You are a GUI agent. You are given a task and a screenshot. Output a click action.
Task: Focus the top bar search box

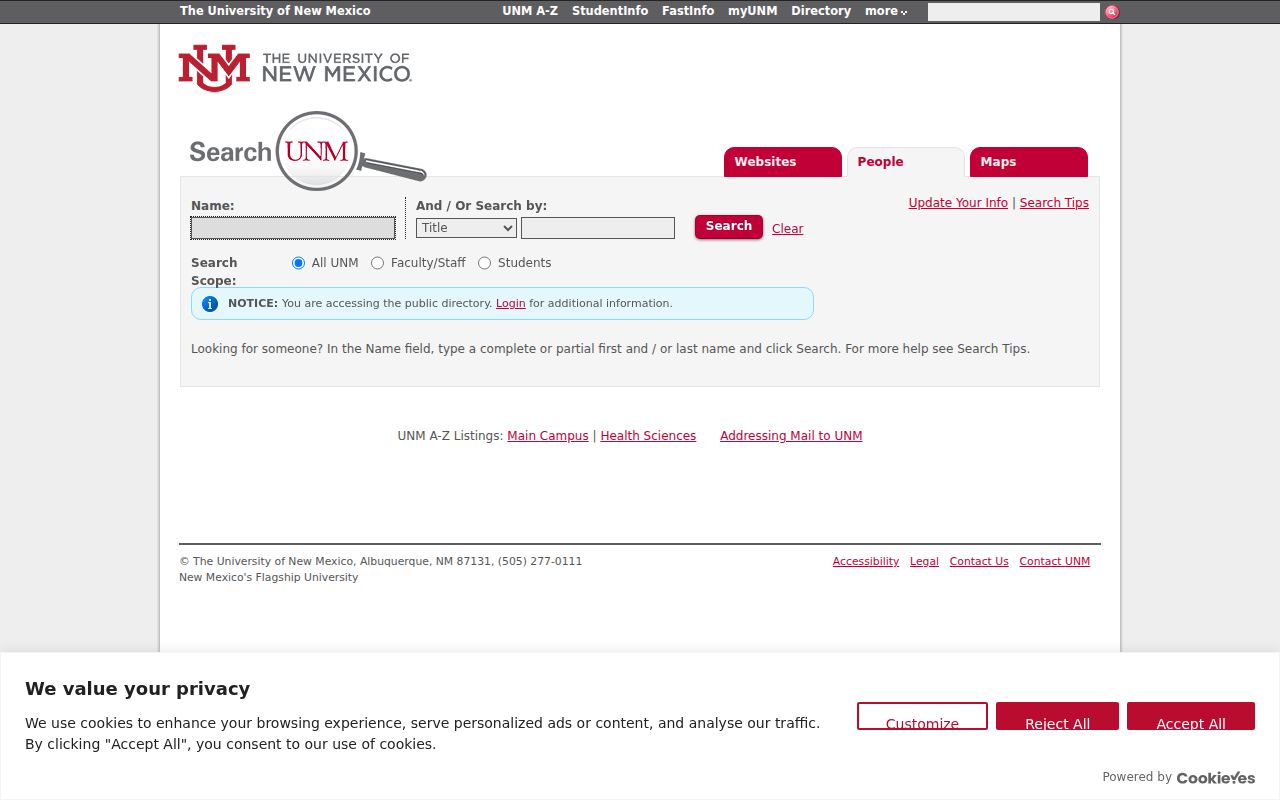click(x=1014, y=12)
